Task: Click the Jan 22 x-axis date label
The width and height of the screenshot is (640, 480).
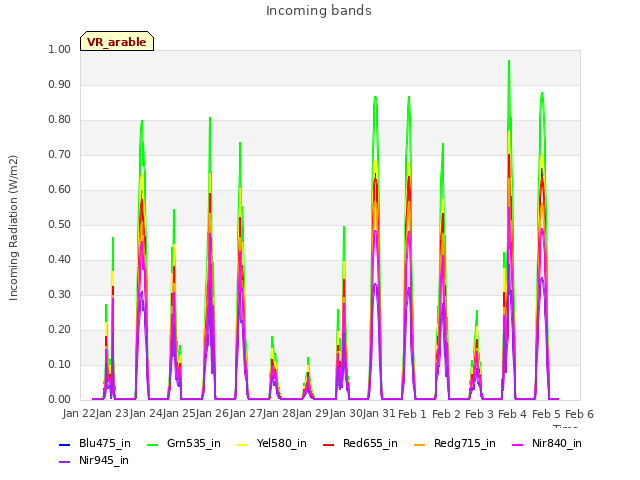Action: pos(79,414)
